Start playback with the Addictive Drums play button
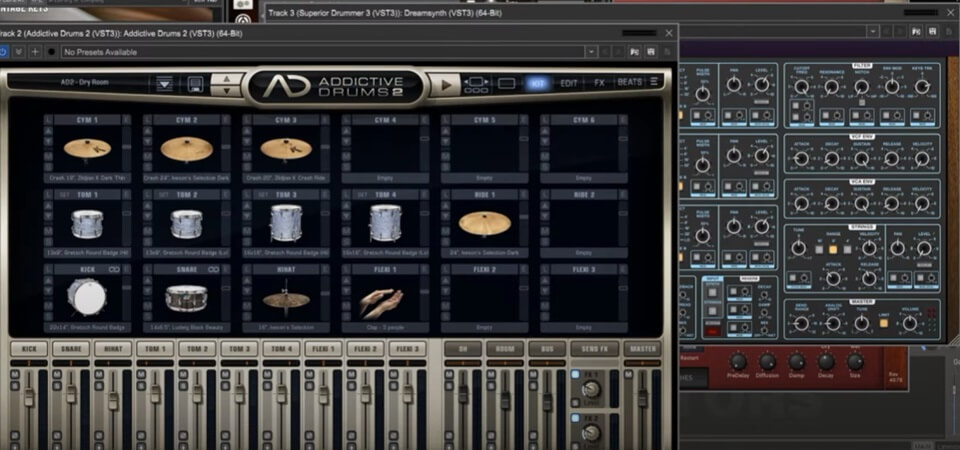960x450 pixels. (x=445, y=84)
